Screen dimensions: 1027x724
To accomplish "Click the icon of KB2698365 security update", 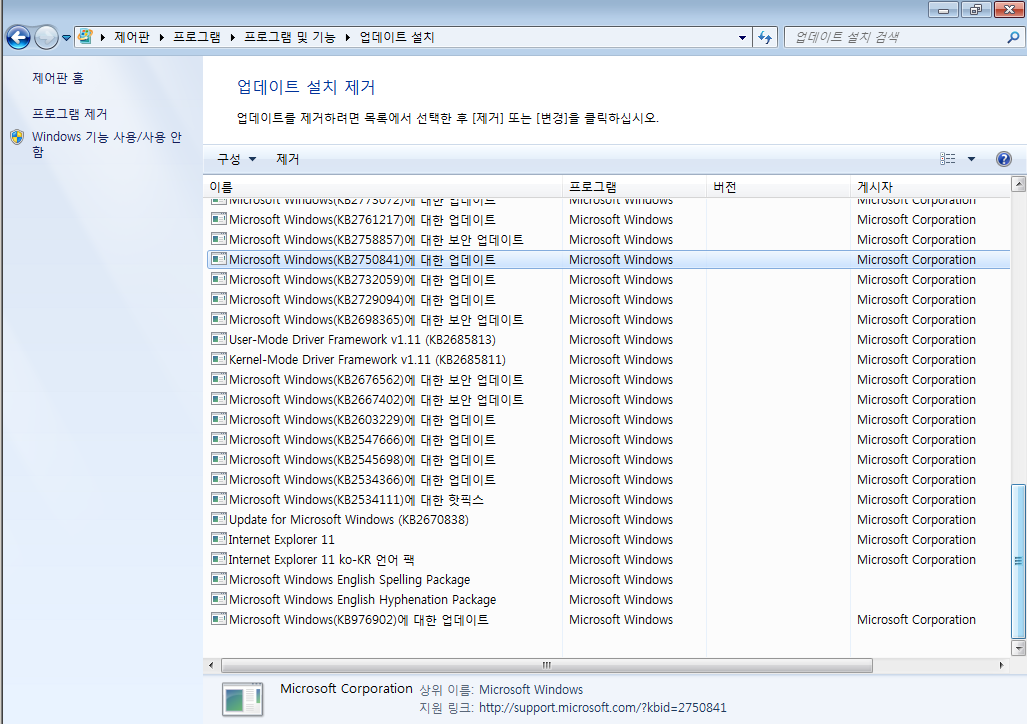I will 219,319.
